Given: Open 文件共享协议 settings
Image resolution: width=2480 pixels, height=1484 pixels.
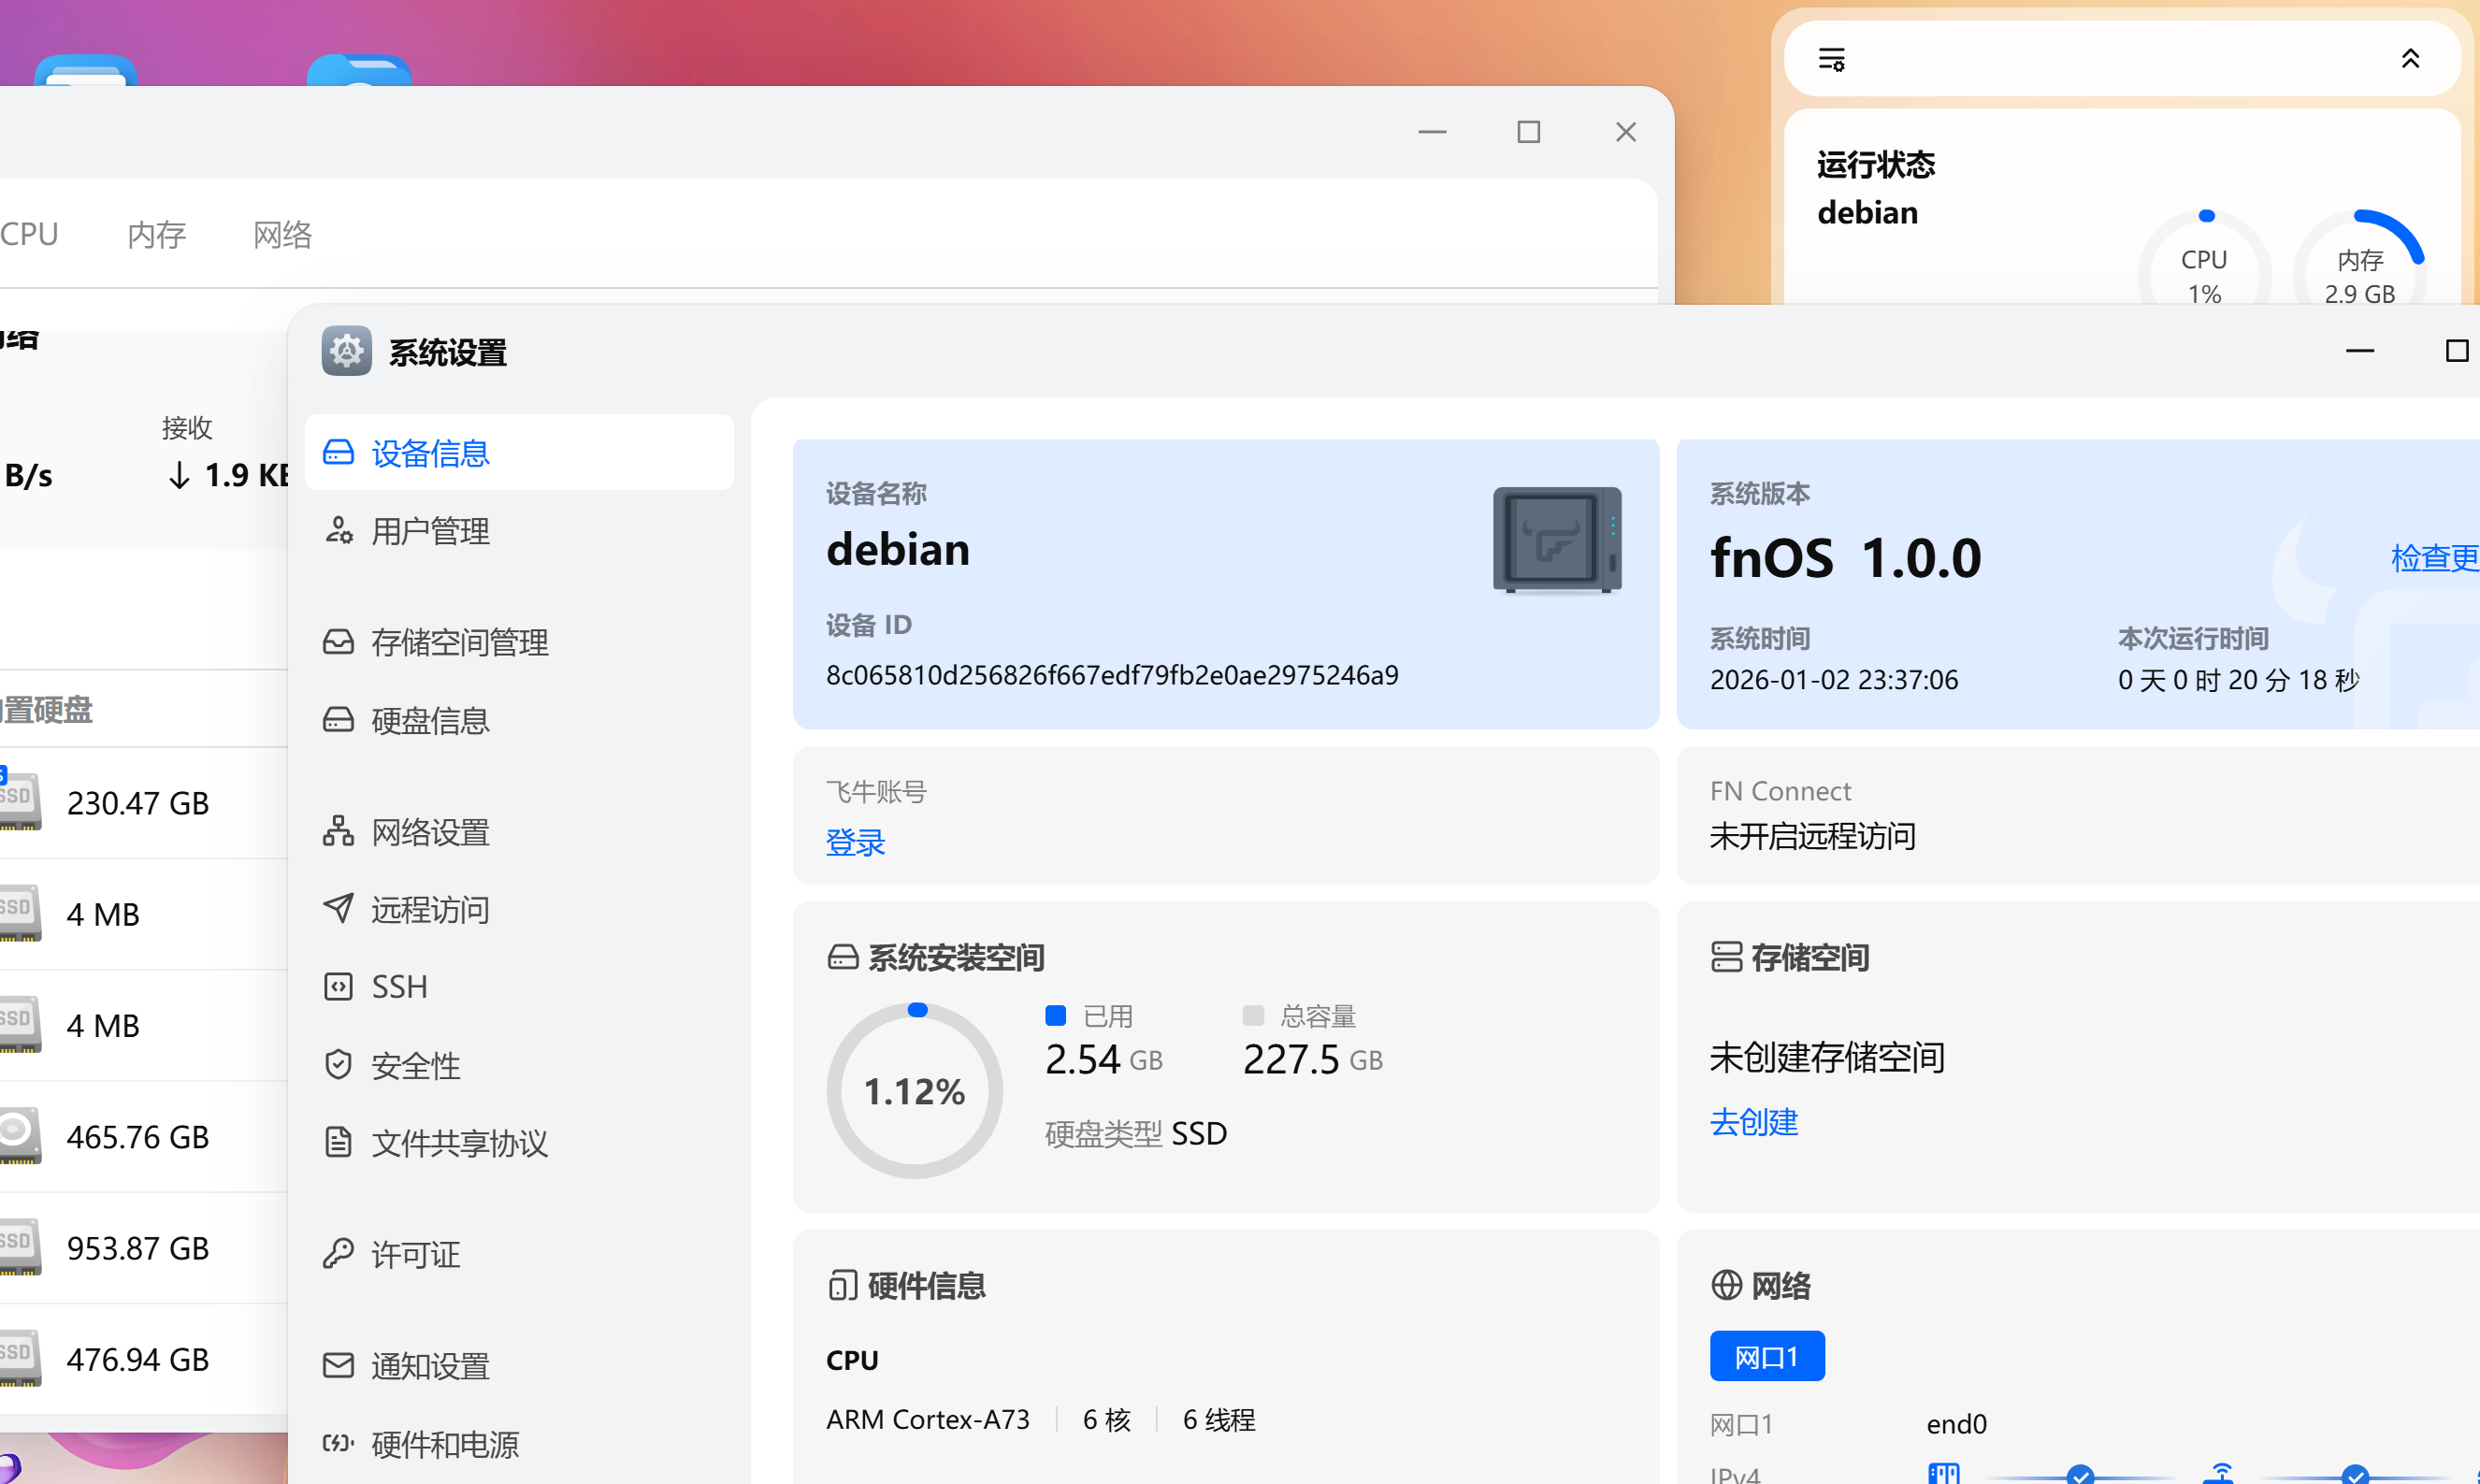Looking at the screenshot, I should coord(459,1143).
